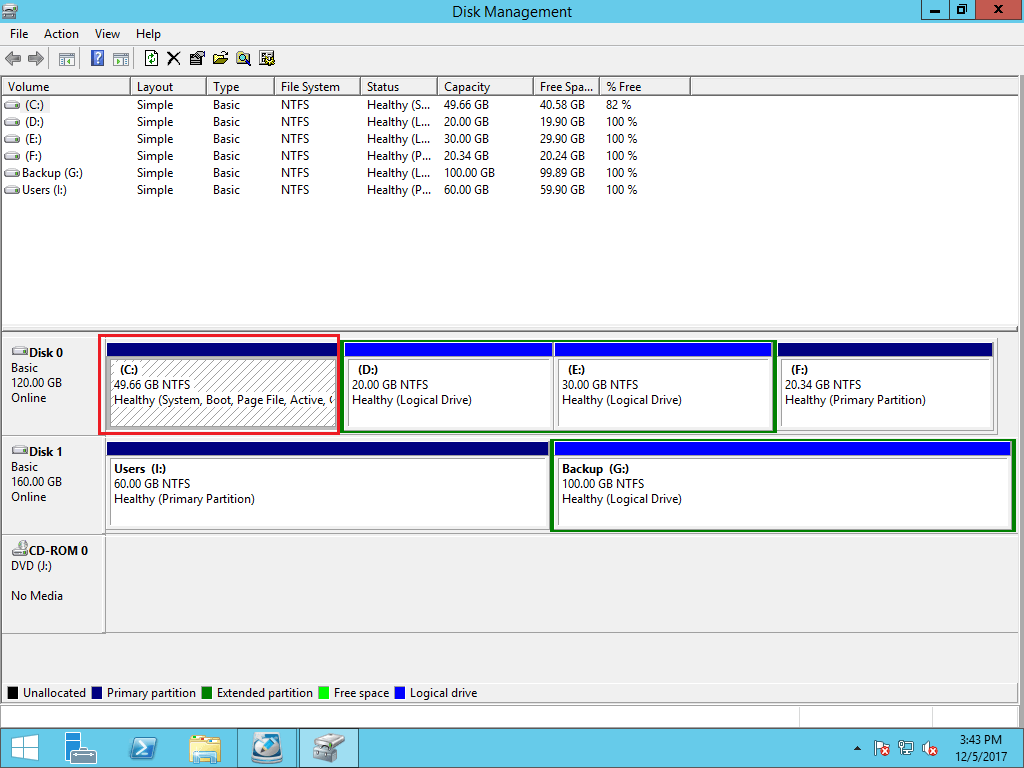Screen dimensions: 1024x768
Task: Open Server Manager from the taskbar
Action: click(x=81, y=748)
